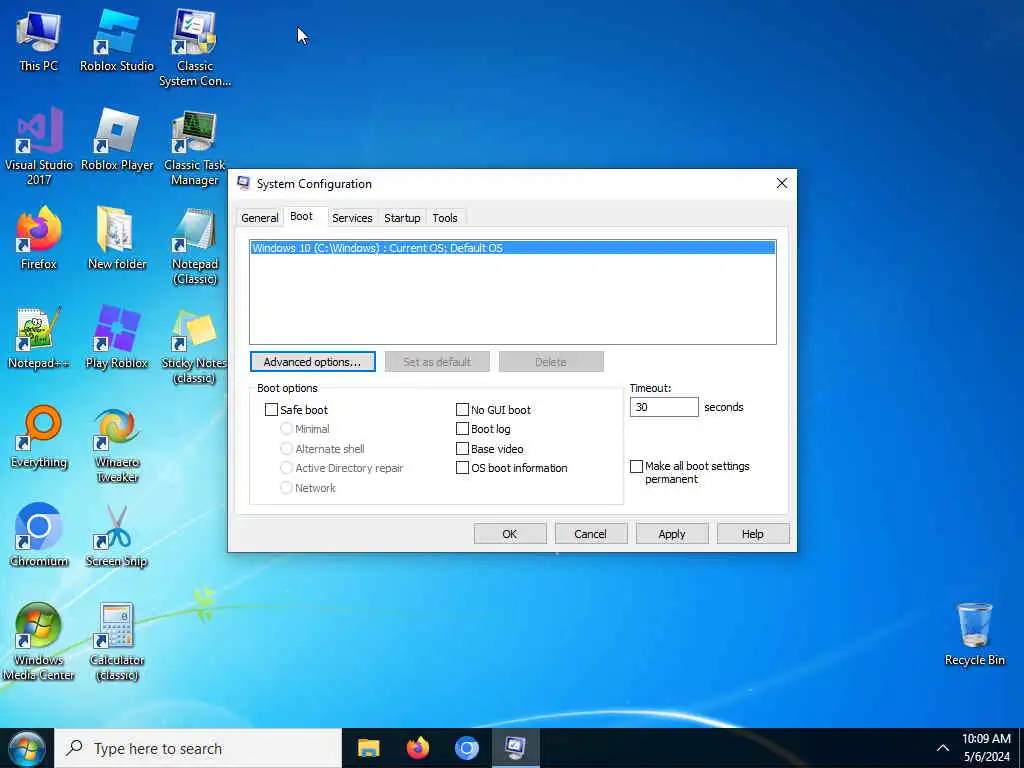The image size is (1024, 768).
Task: Open the taskbar clock and date
Action: click(x=986, y=748)
